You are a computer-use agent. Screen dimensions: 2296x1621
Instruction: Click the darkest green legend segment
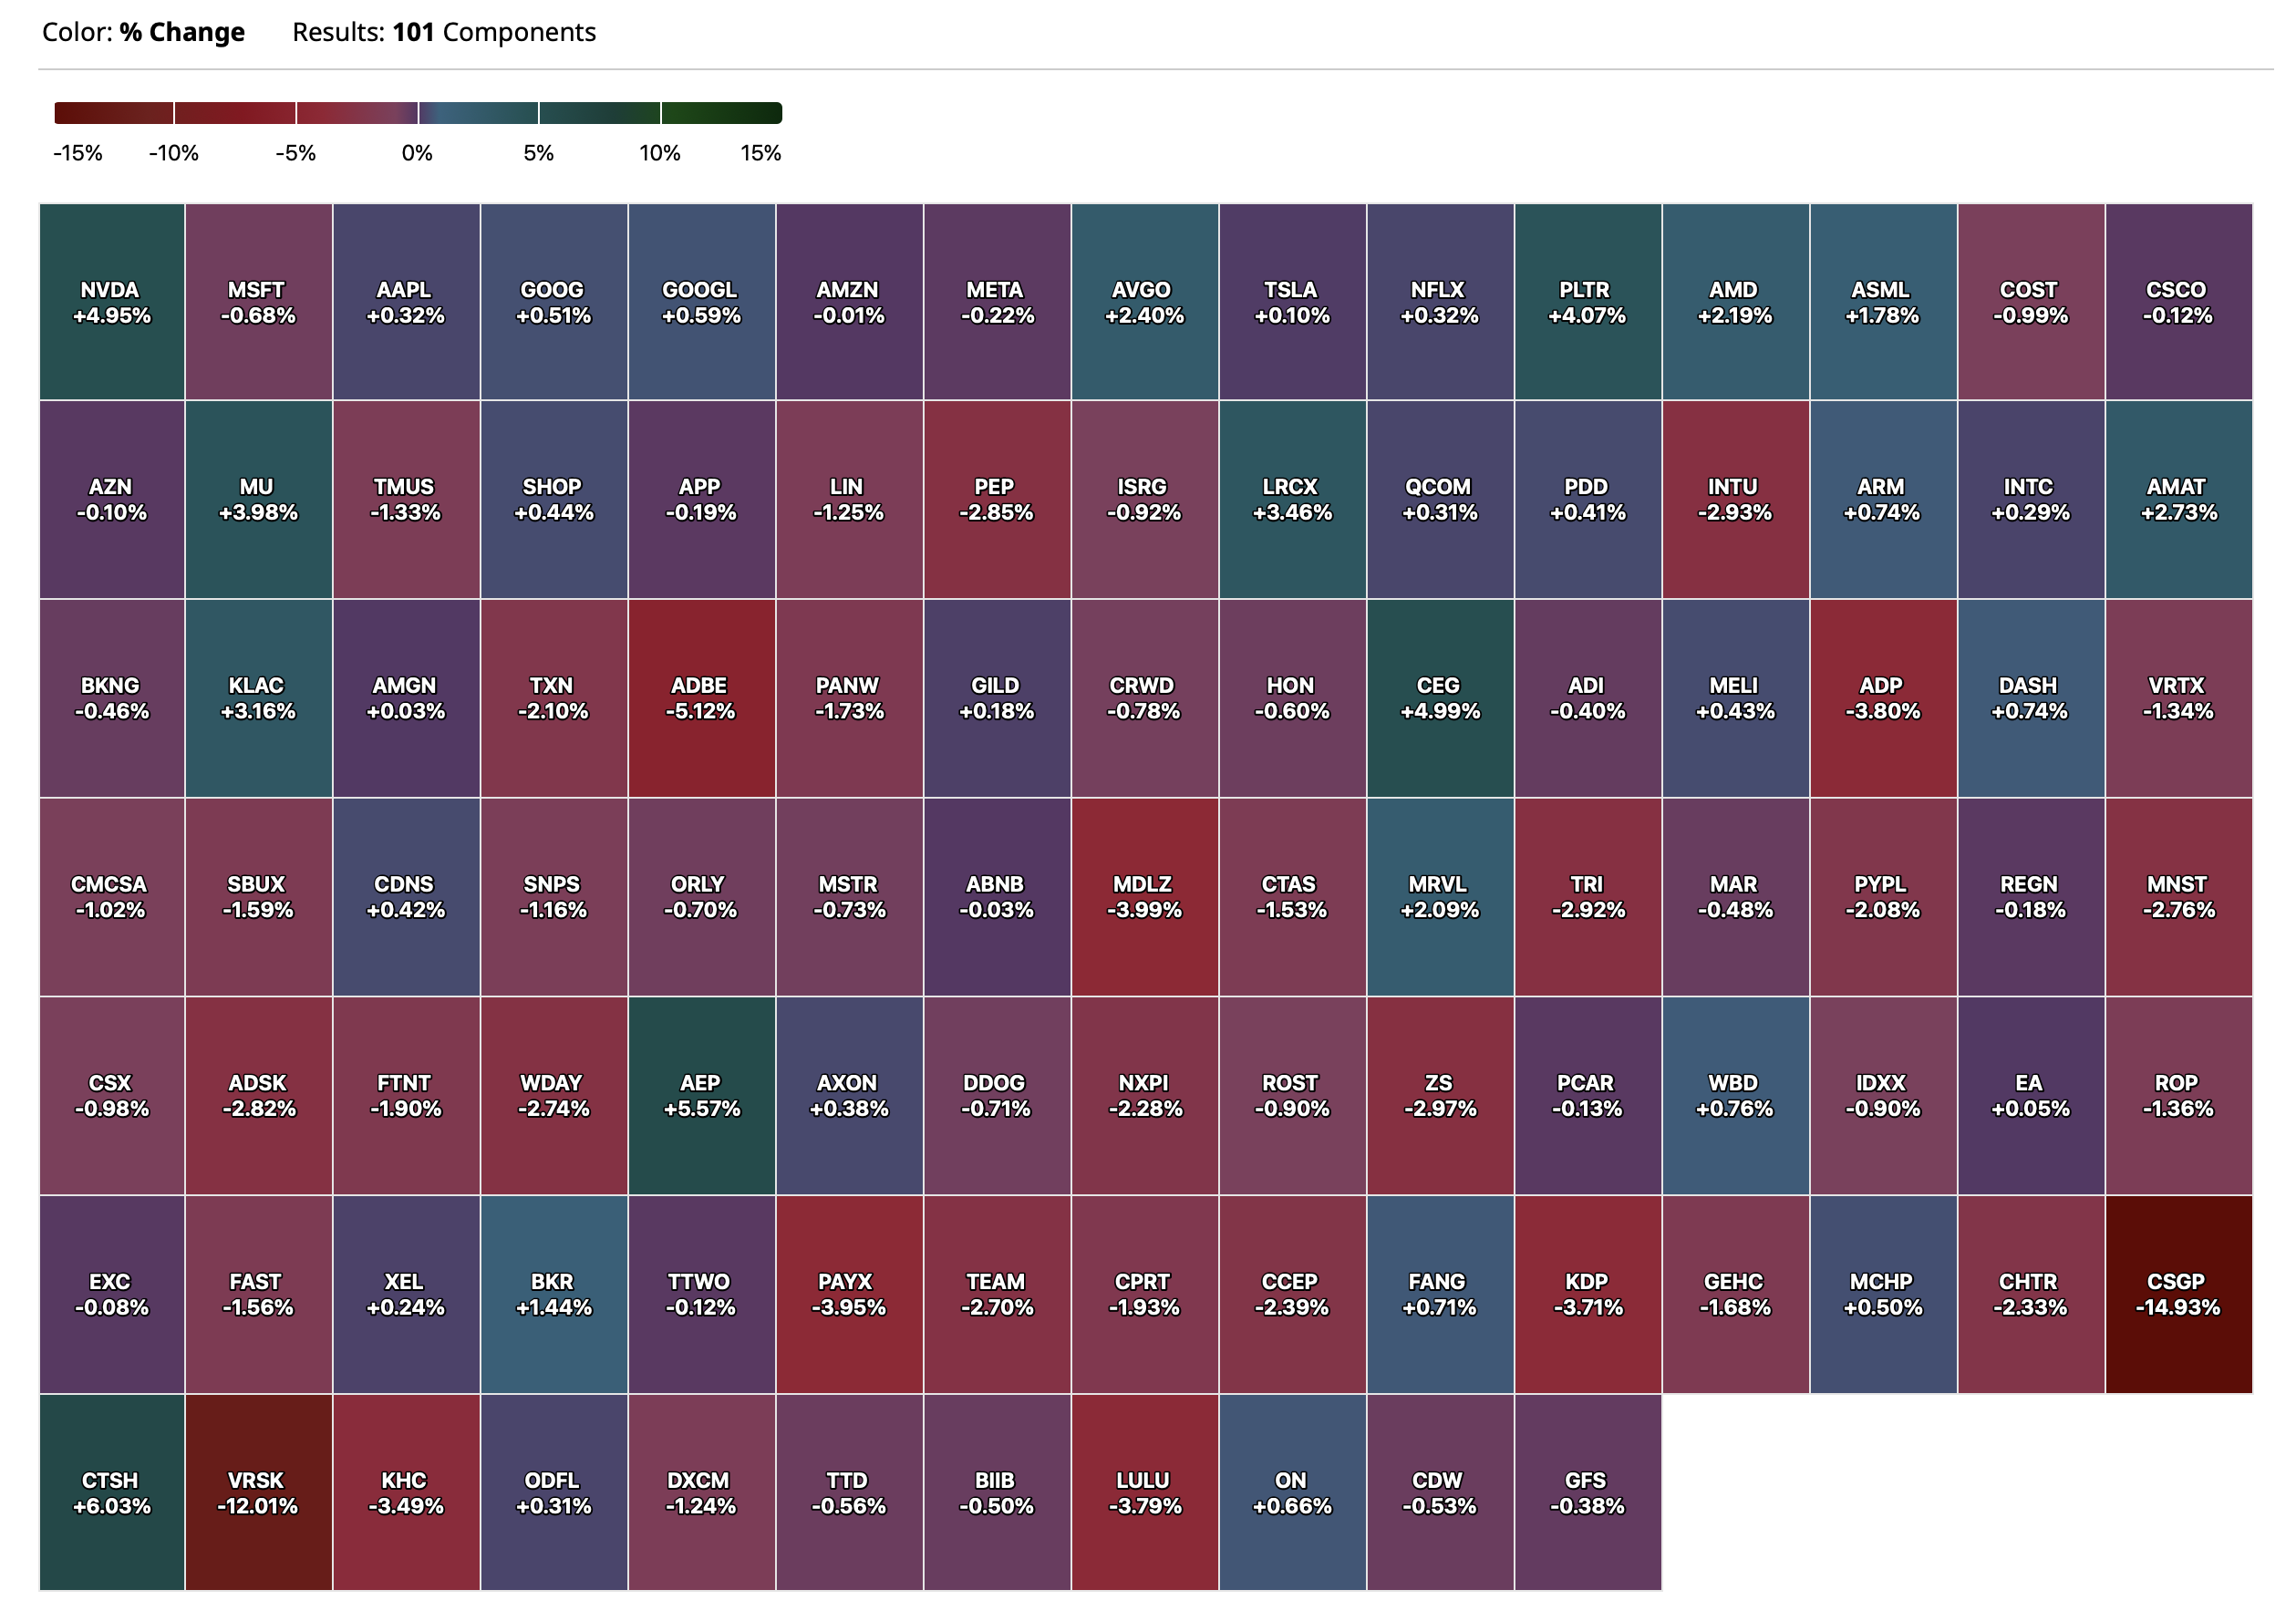tap(721, 113)
